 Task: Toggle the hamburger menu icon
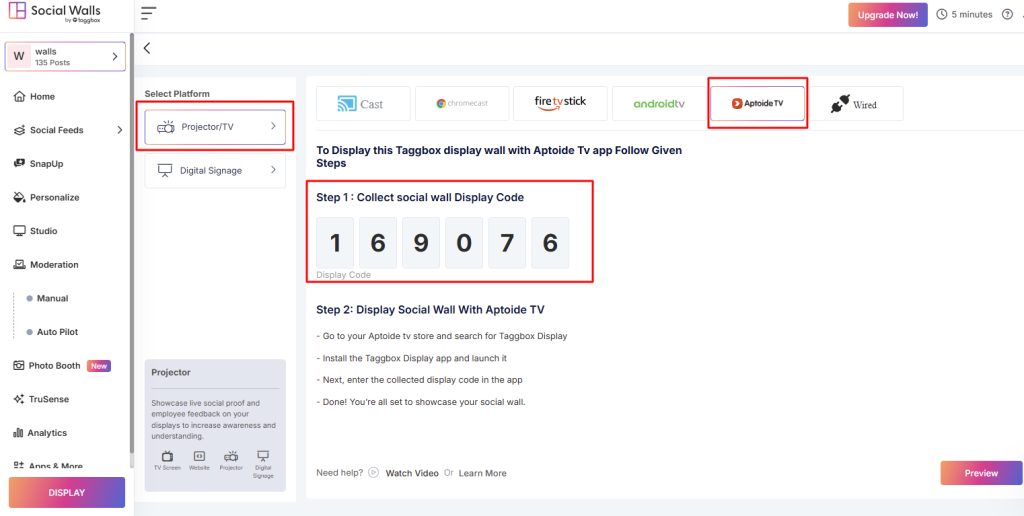[149, 13]
